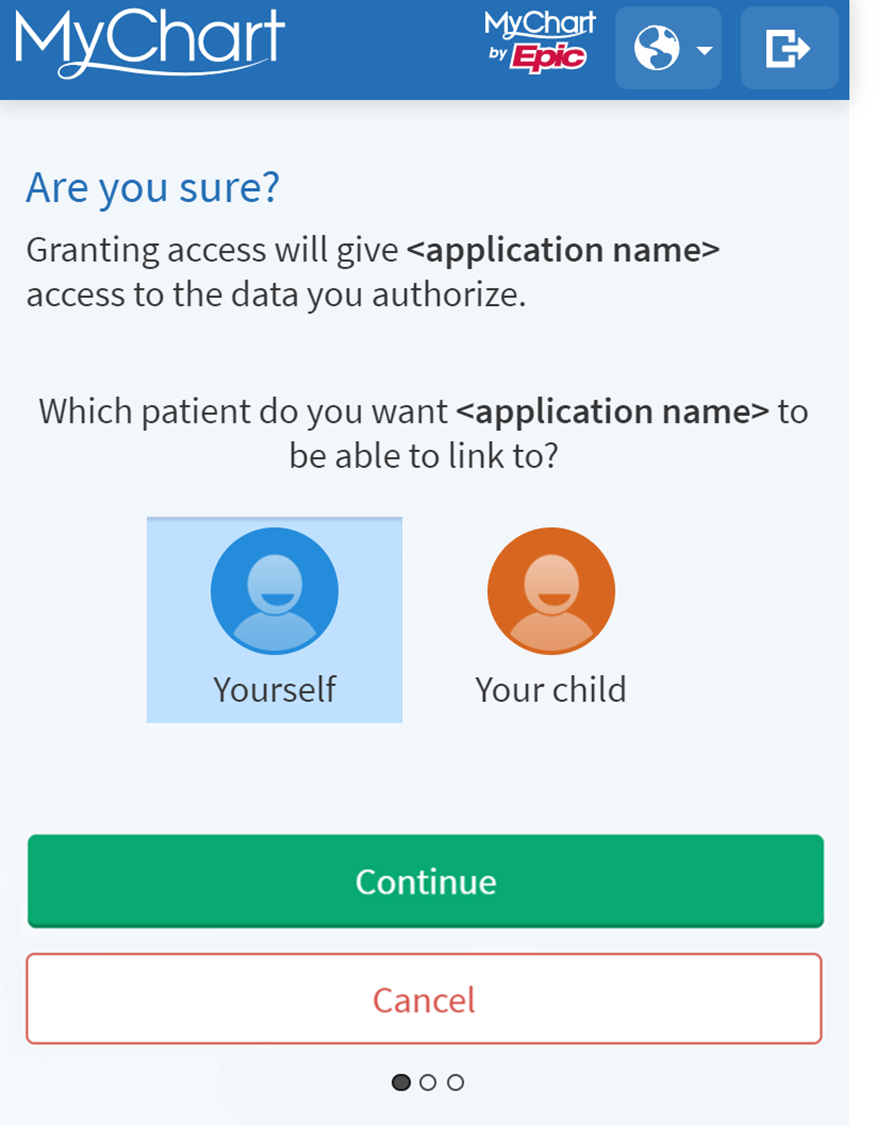Choose the "Yourself" label option
The image size is (892, 1125).
coord(274,689)
